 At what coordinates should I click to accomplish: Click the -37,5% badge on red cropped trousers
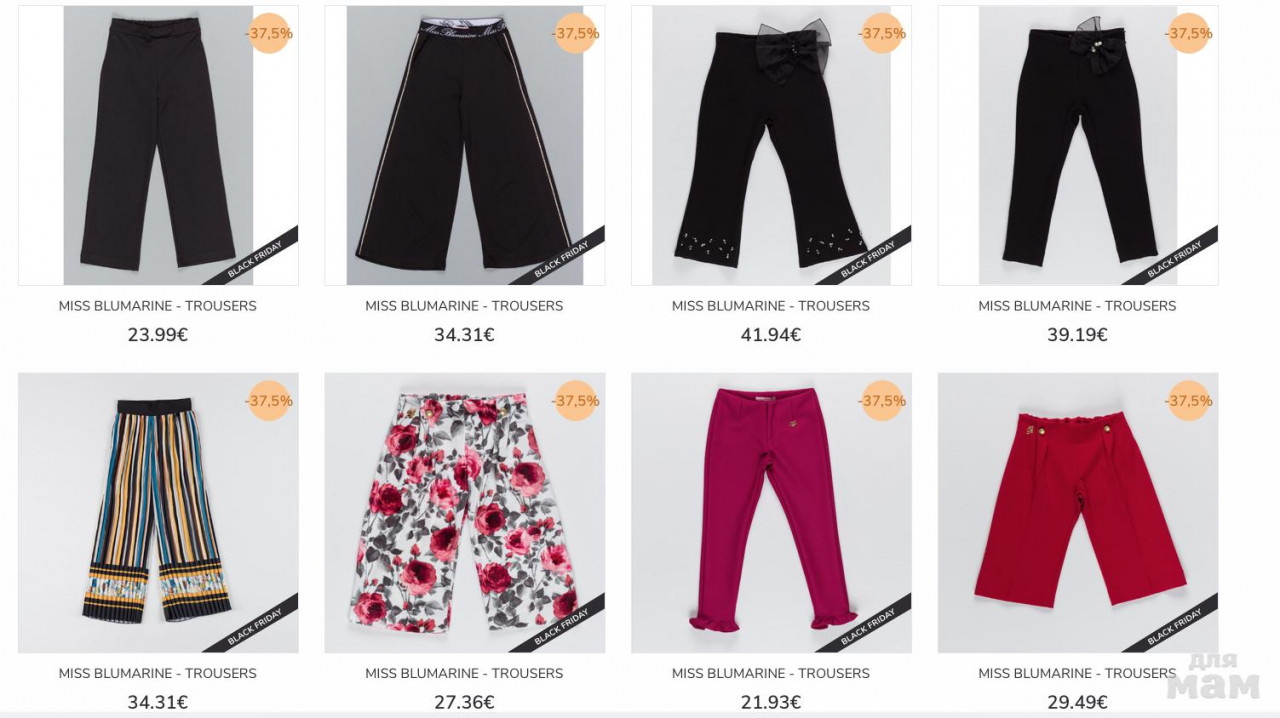click(1189, 401)
